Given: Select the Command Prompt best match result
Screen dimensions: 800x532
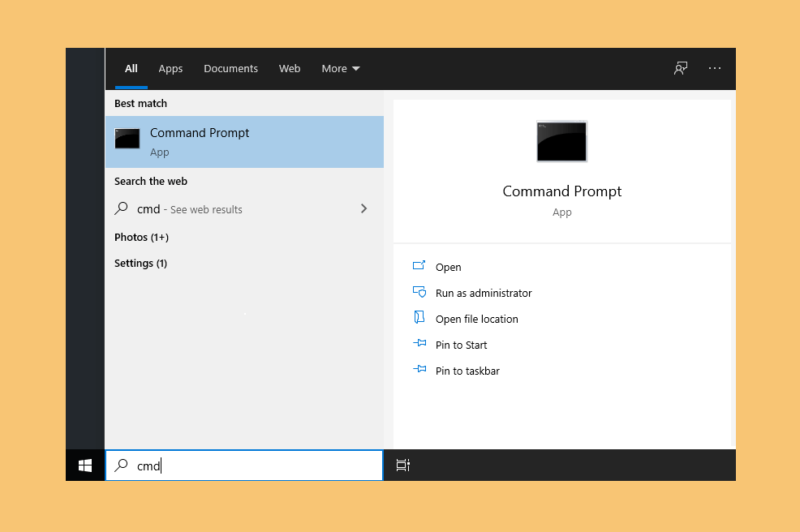Looking at the screenshot, I should coord(244,142).
